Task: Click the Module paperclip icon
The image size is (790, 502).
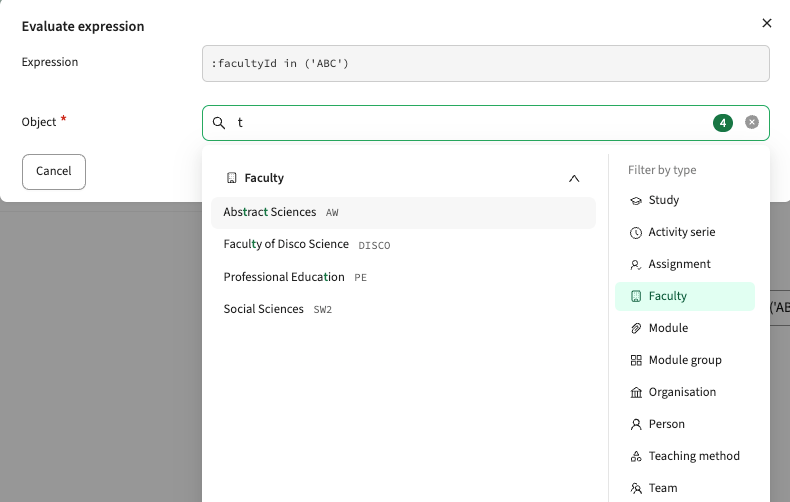Action: pyautogui.click(x=636, y=329)
